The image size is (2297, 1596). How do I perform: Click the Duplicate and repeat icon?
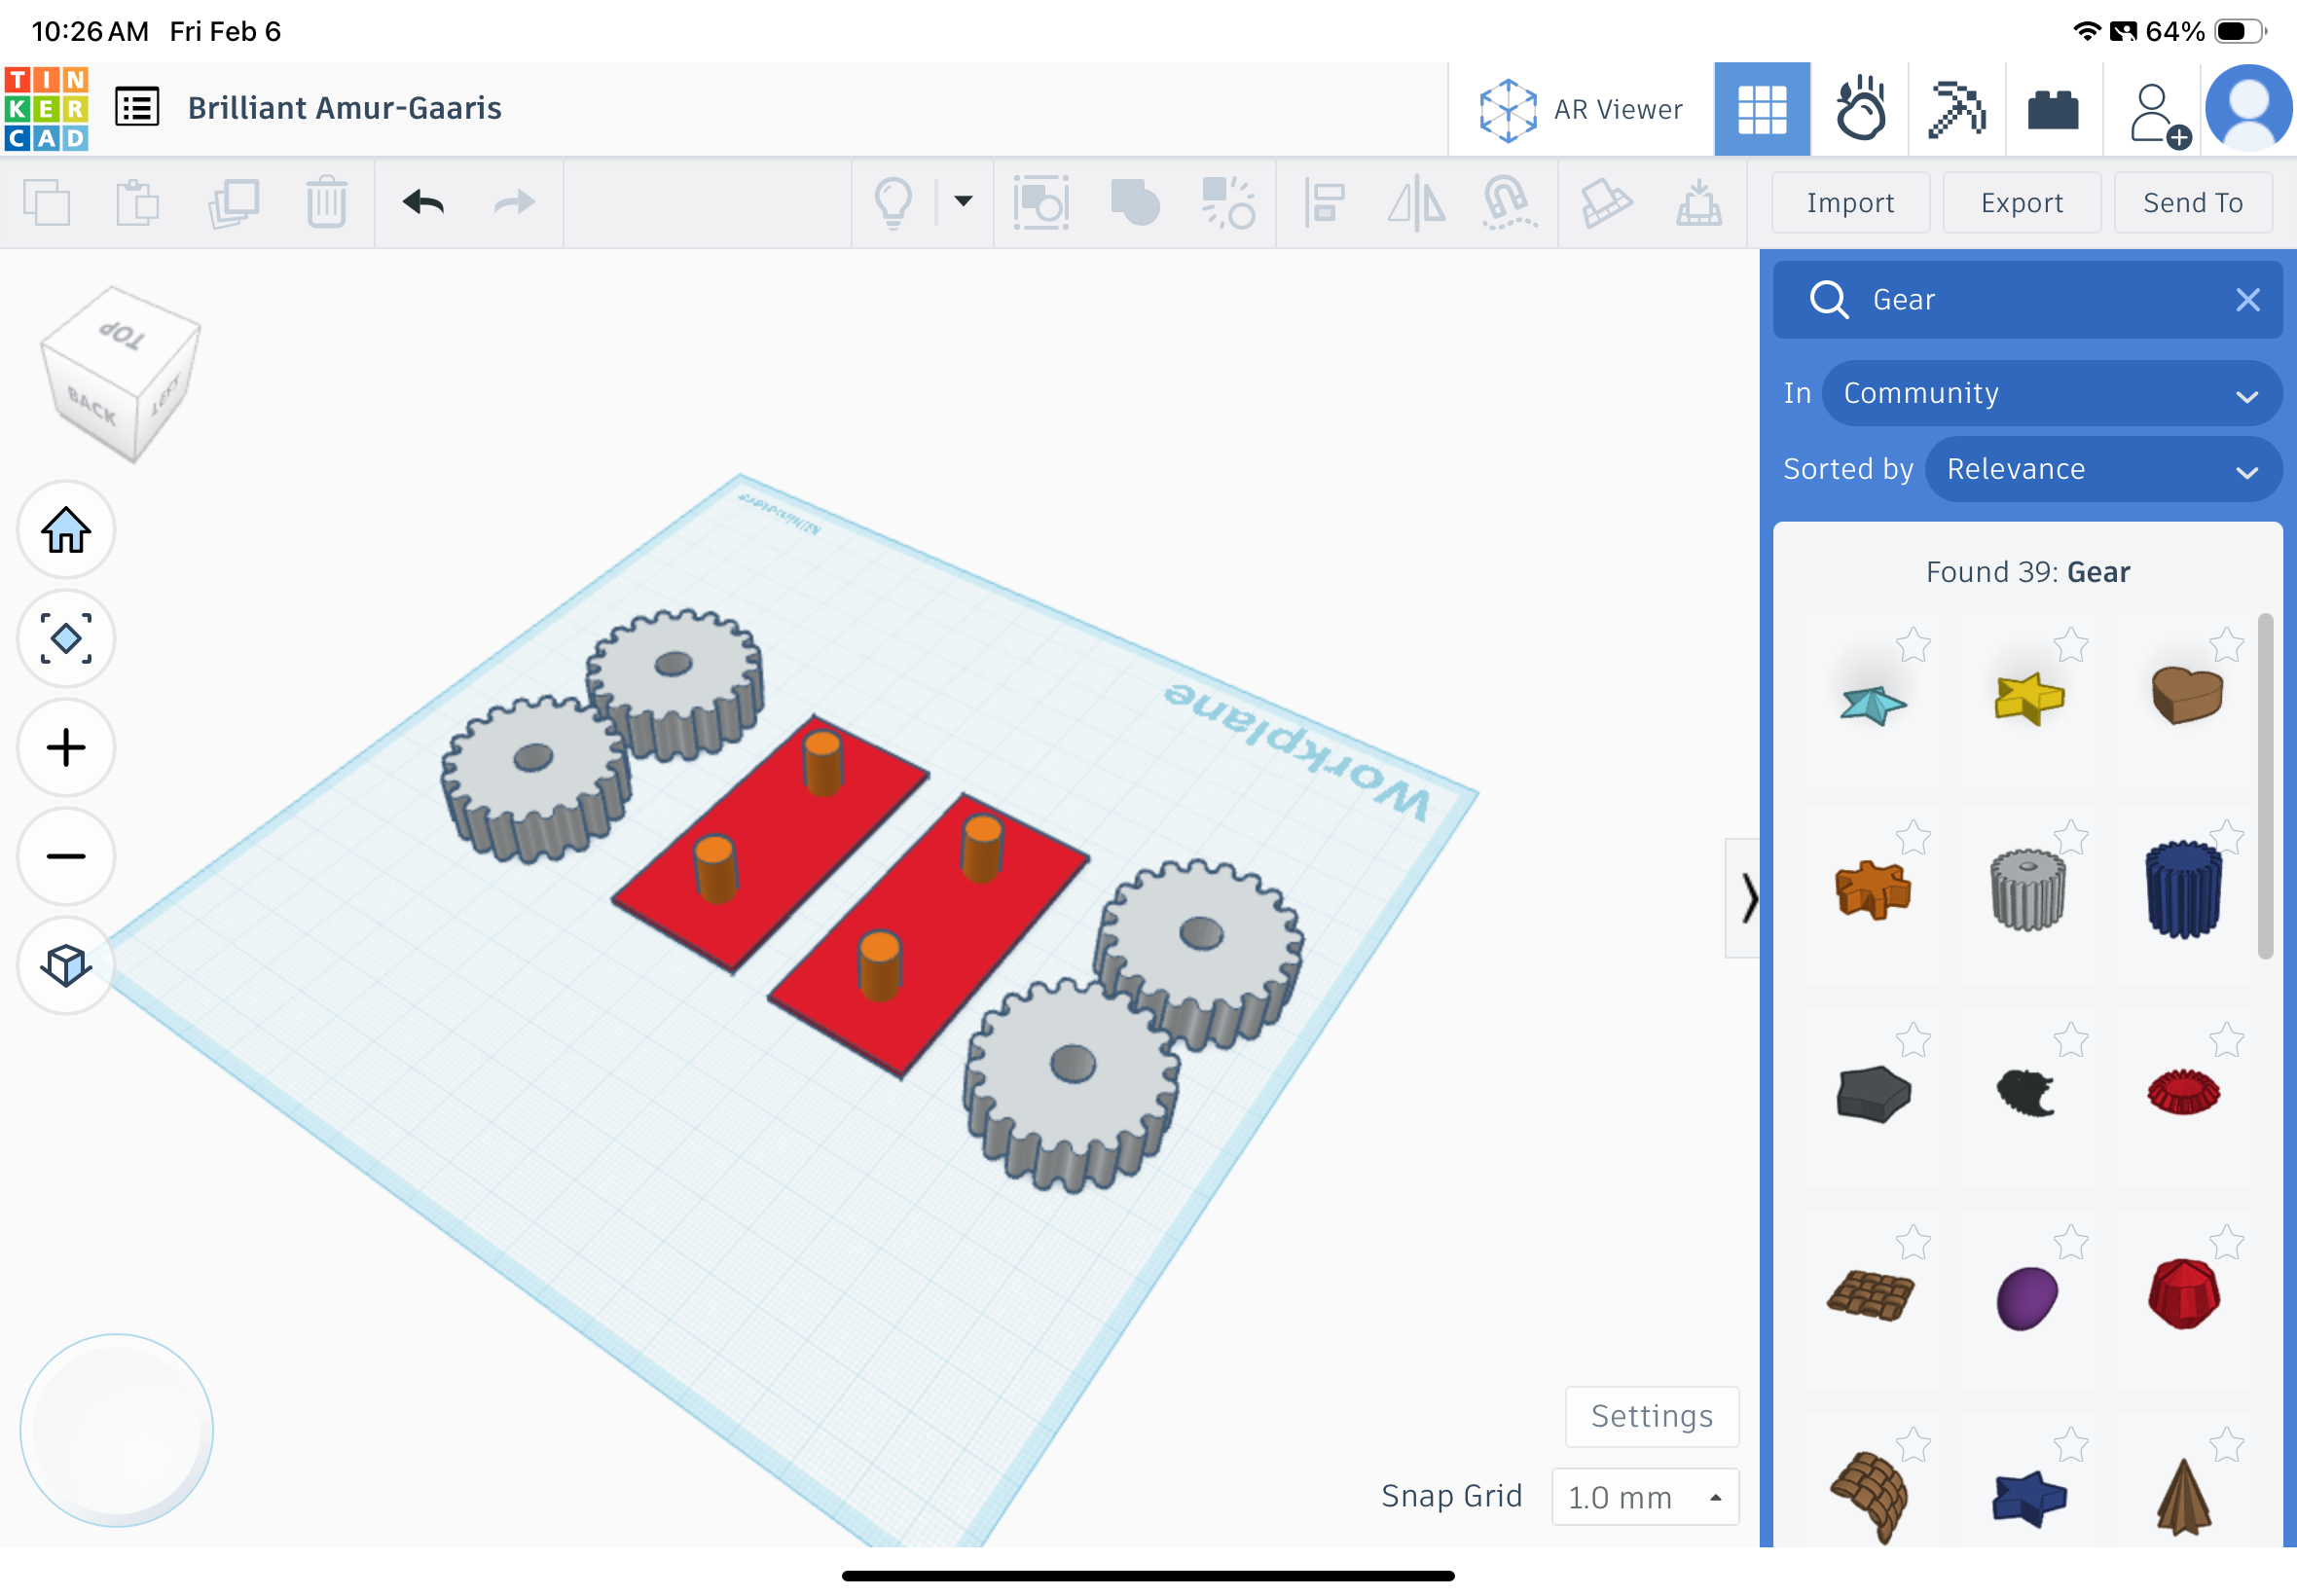(234, 203)
